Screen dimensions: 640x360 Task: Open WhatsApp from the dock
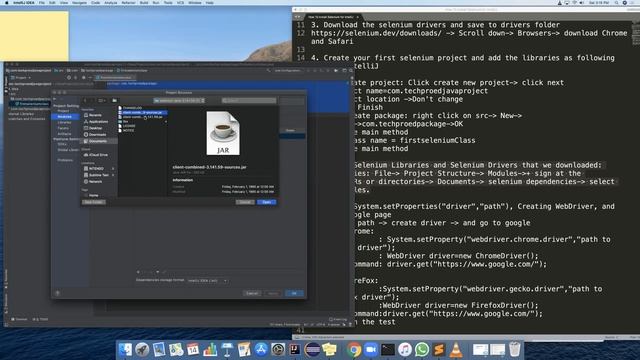click(x=422, y=350)
